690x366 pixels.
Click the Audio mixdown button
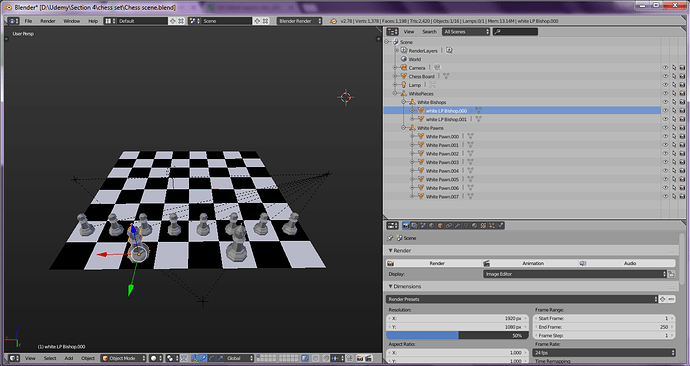(x=627, y=263)
